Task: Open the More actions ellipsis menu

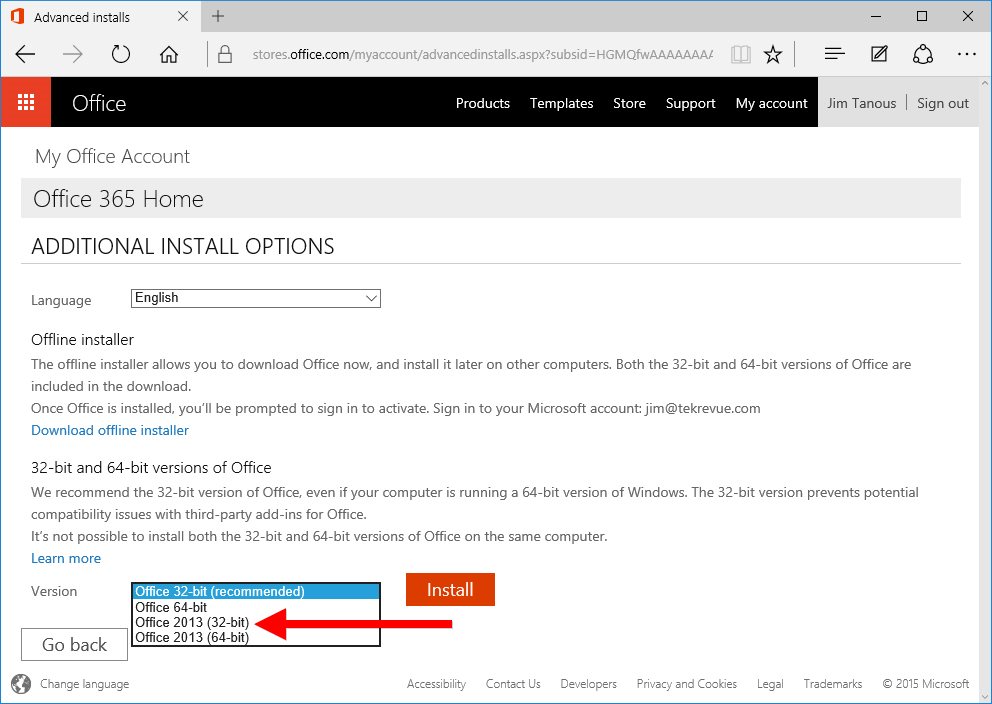Action: point(967,54)
